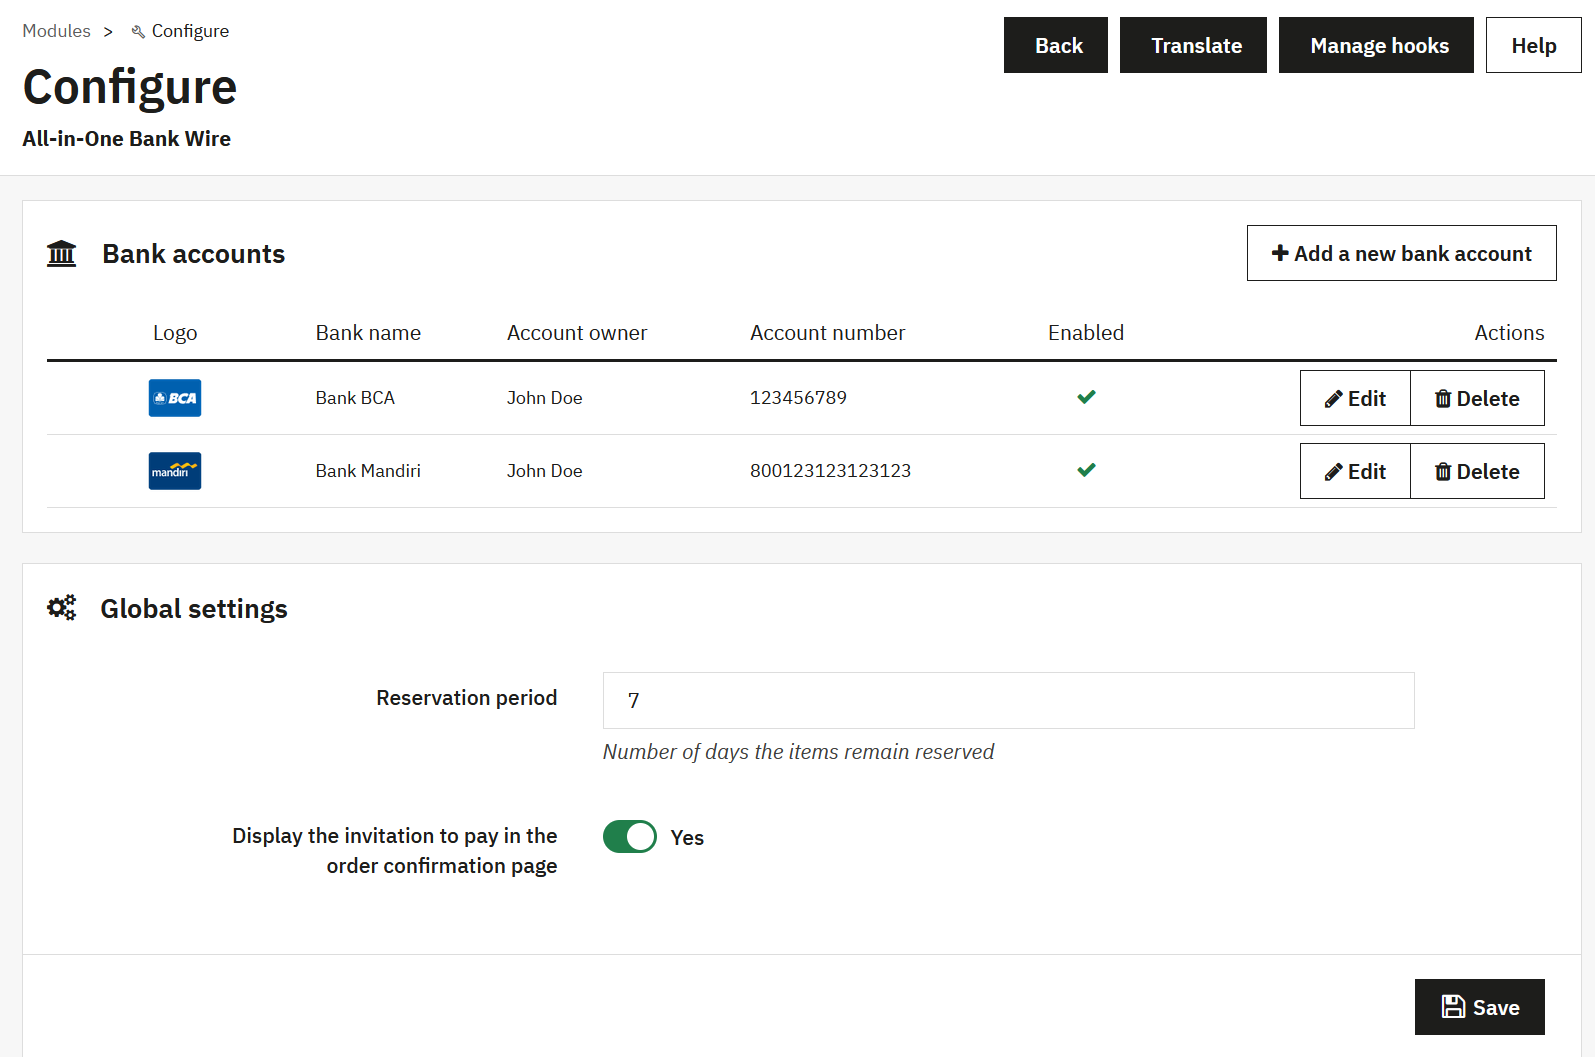Click the wrench icon in breadcrumb
Screen dimensions: 1595x1057
coord(138,32)
